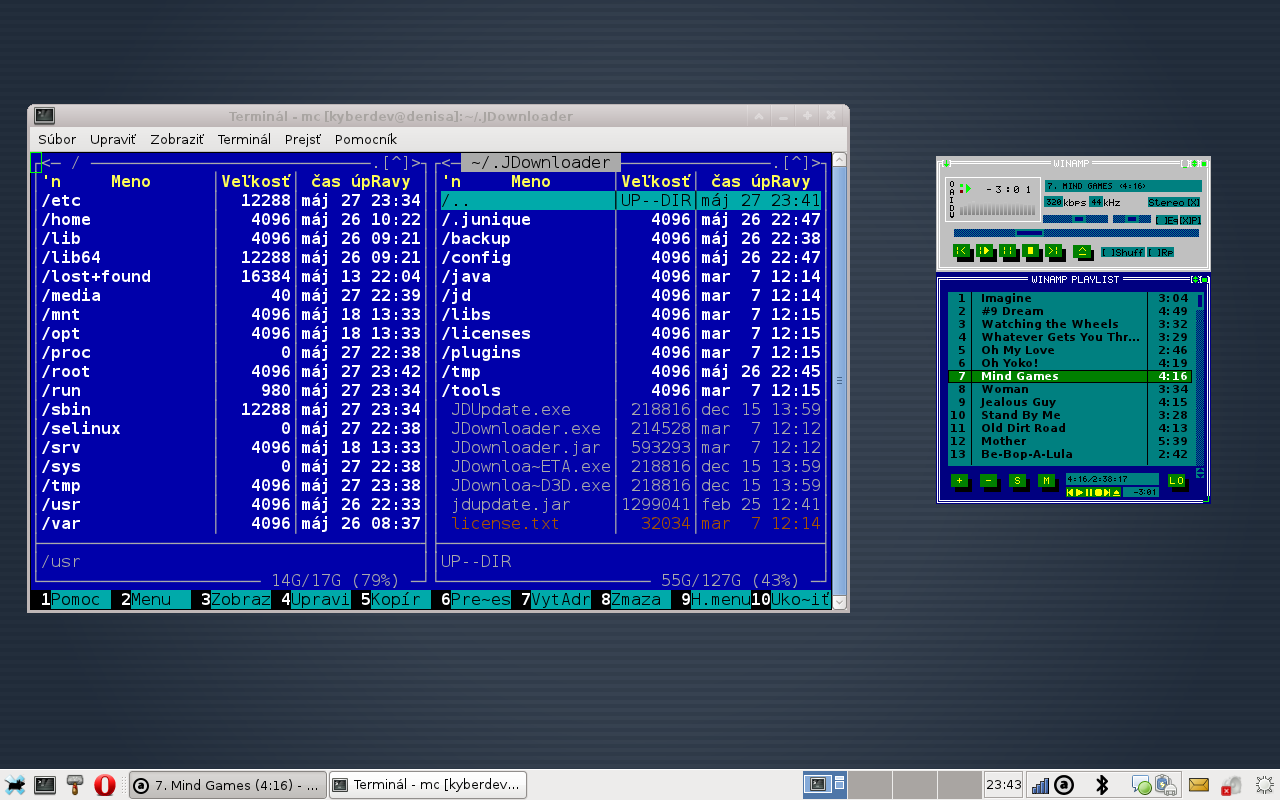Screen dimensions: 1280x800
Task: Select /usr directory in left panel
Action: click(231, 504)
